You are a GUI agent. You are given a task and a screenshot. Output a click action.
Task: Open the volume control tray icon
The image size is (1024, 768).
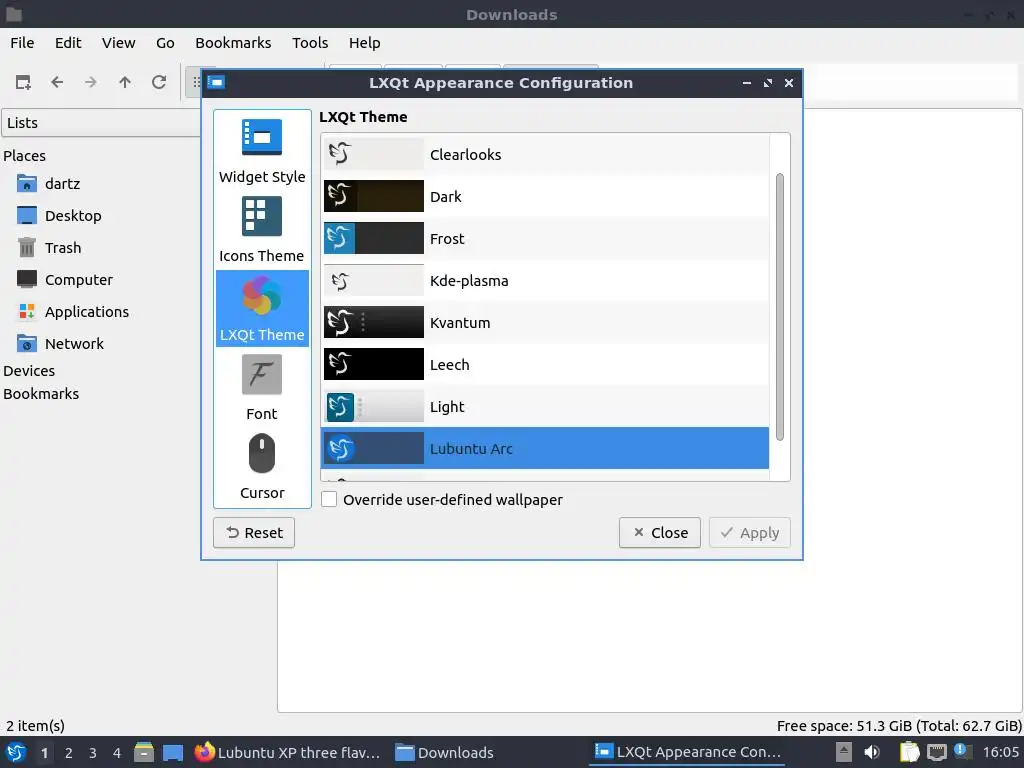(872, 752)
